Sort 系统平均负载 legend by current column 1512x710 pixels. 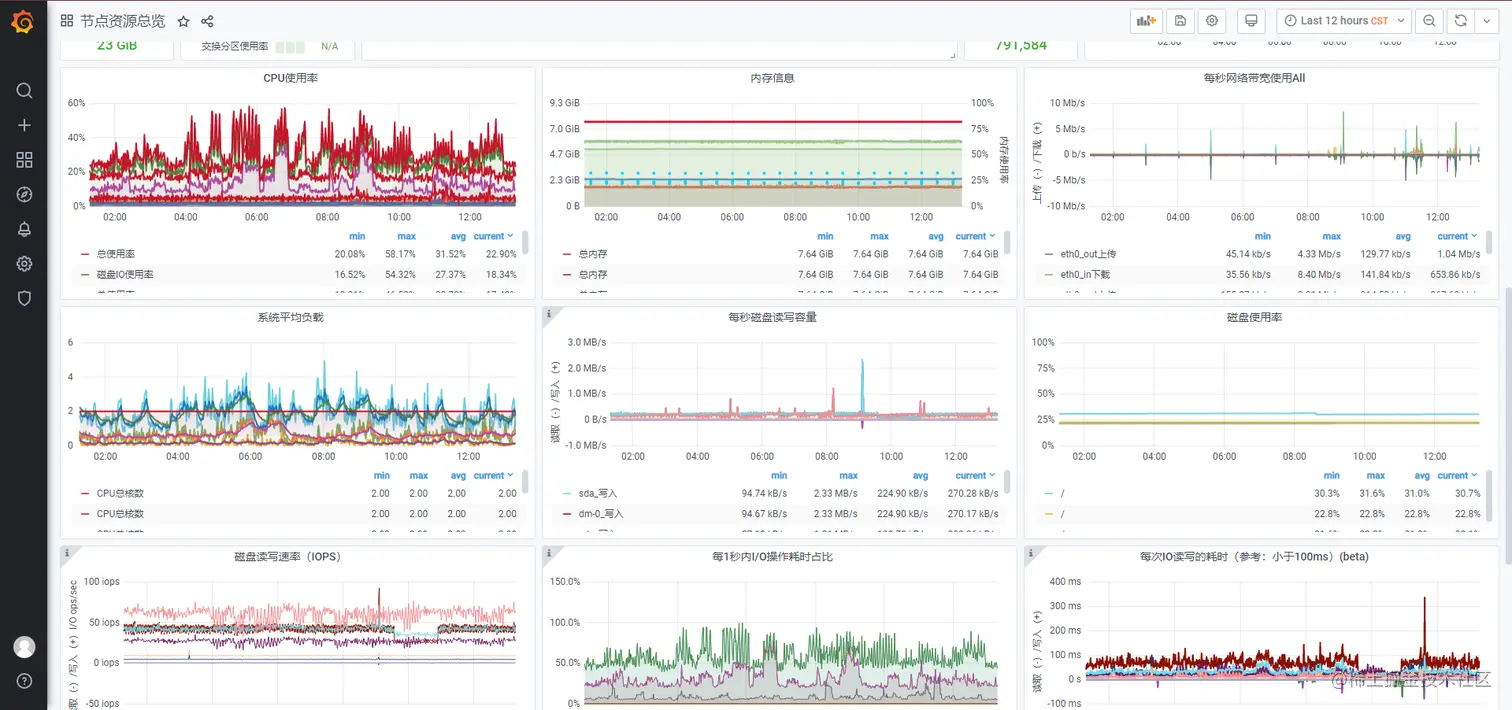pyautogui.click(x=494, y=476)
